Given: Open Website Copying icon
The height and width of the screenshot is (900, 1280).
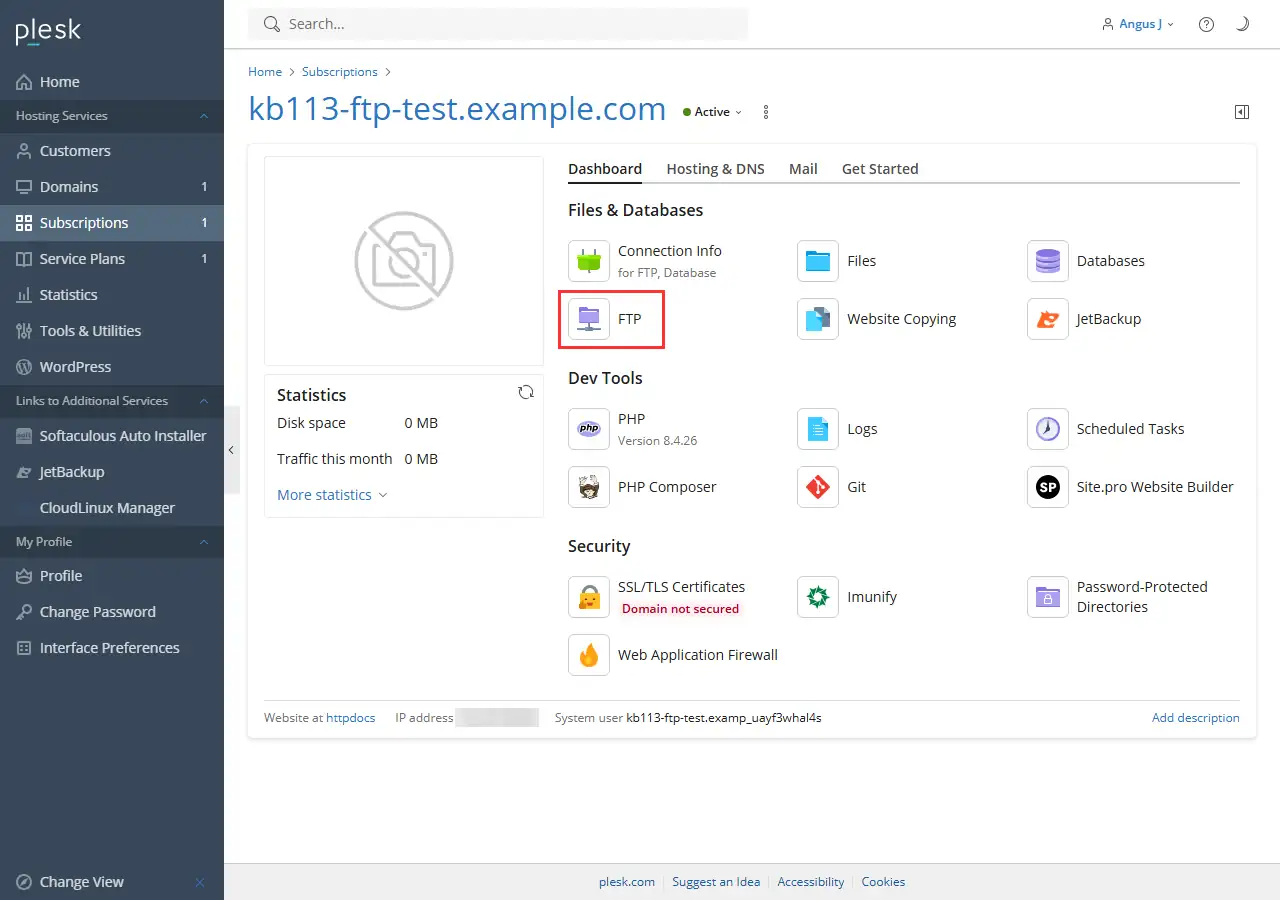Looking at the screenshot, I should (818, 319).
